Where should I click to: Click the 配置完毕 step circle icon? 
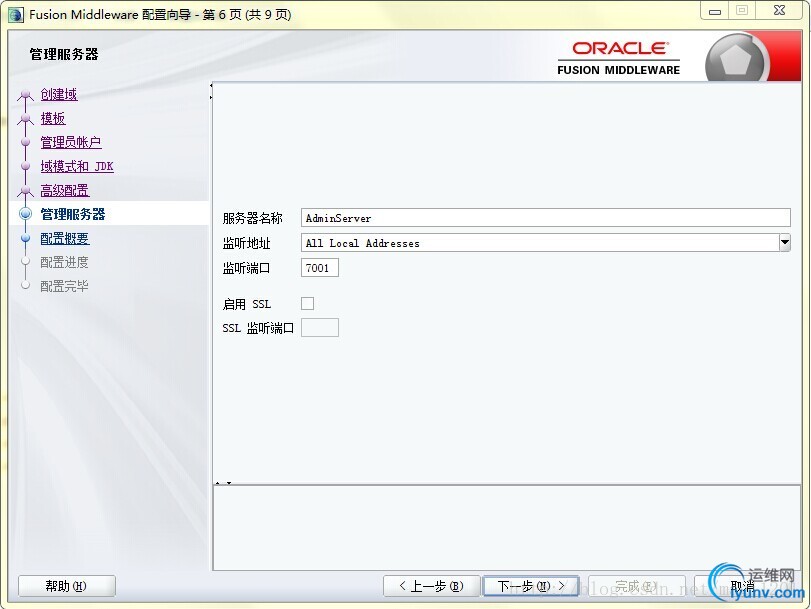click(25, 286)
